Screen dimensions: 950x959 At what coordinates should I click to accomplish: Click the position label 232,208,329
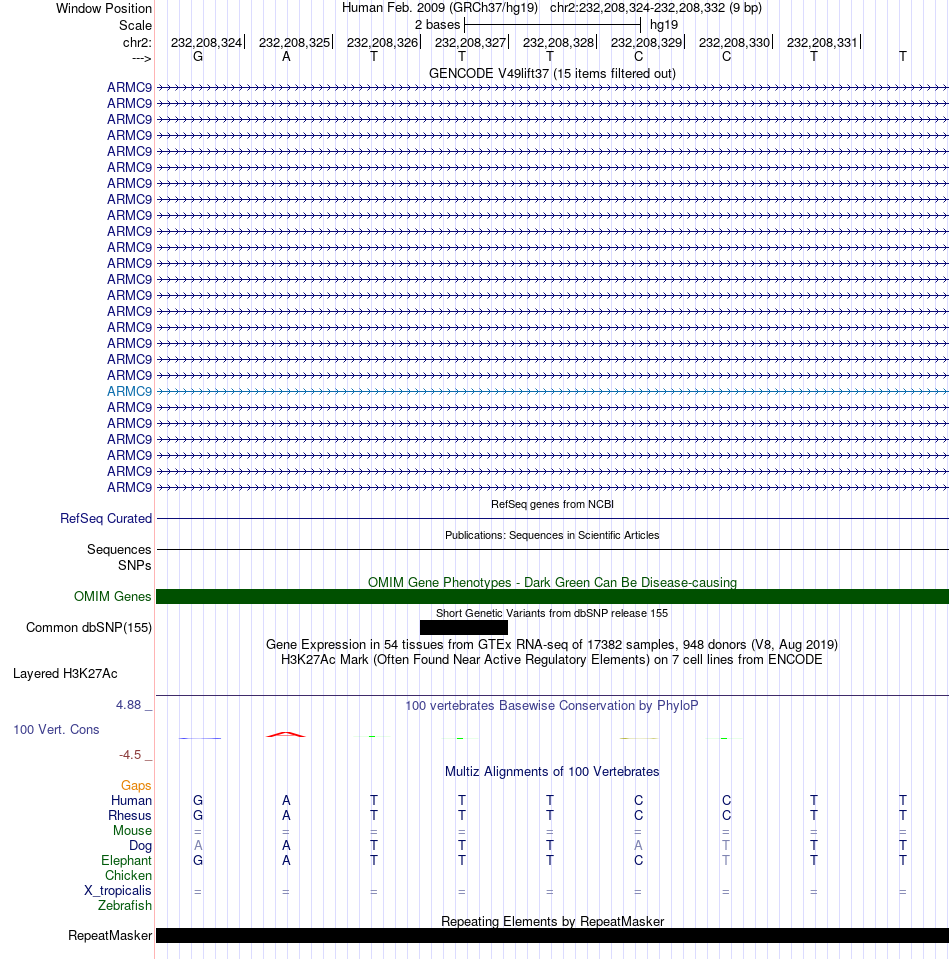[x=646, y=43]
